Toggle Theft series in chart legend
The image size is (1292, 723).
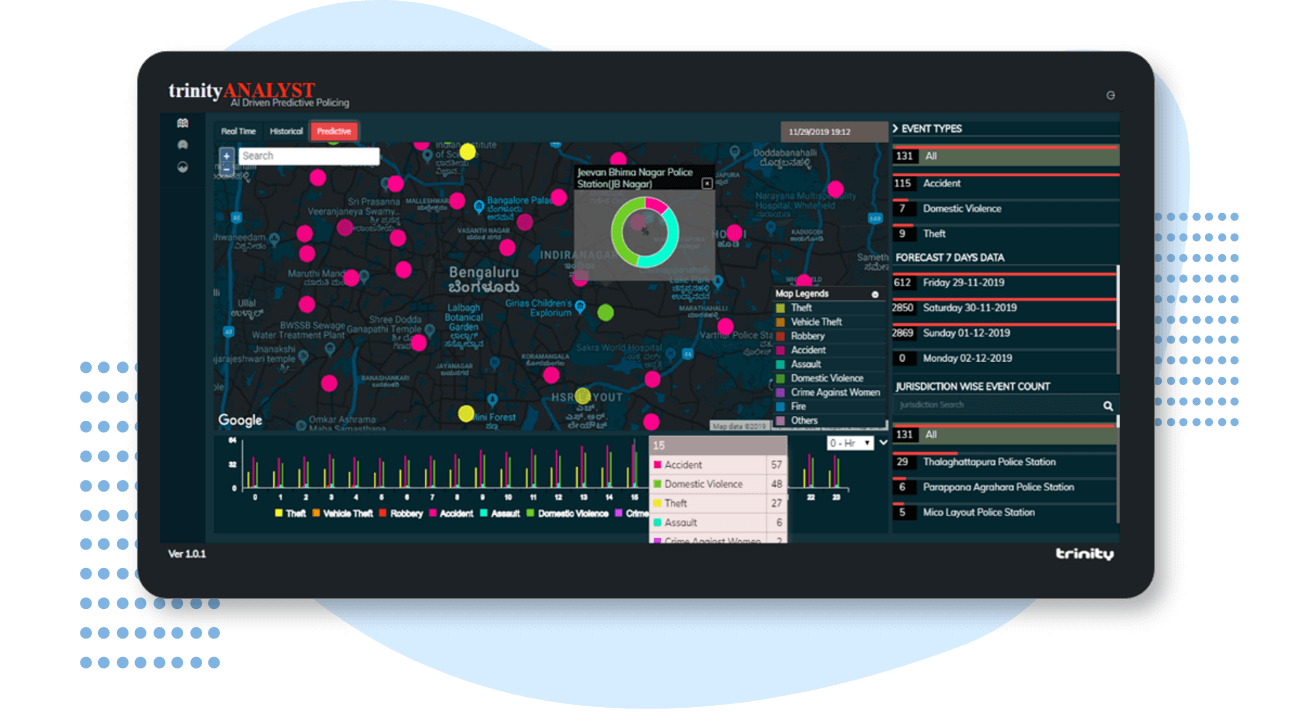pyautogui.click(x=291, y=513)
